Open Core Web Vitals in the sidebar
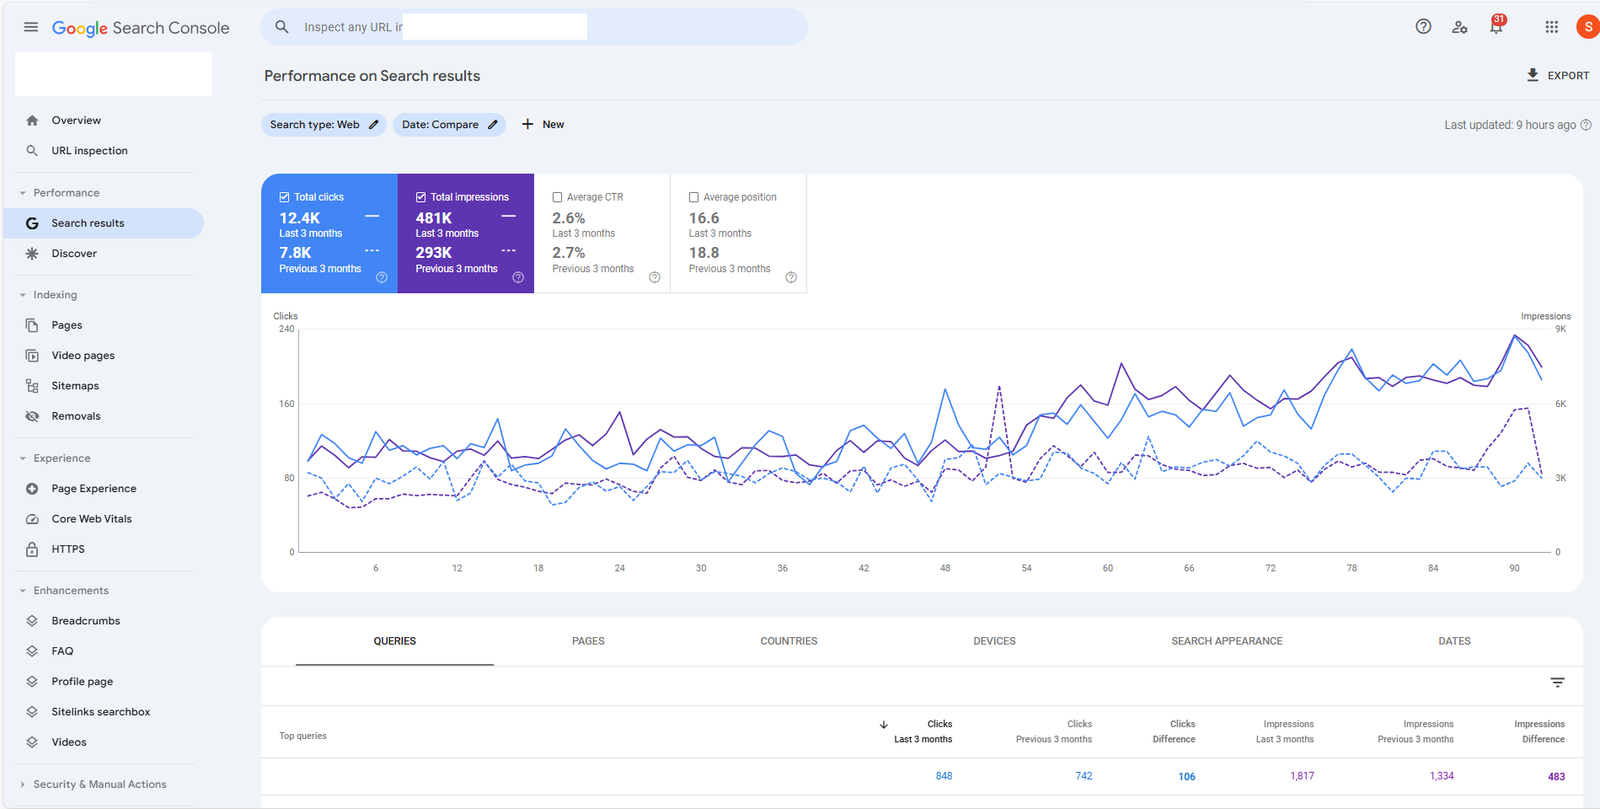Screen dimensions: 1600x809 click(x=91, y=519)
